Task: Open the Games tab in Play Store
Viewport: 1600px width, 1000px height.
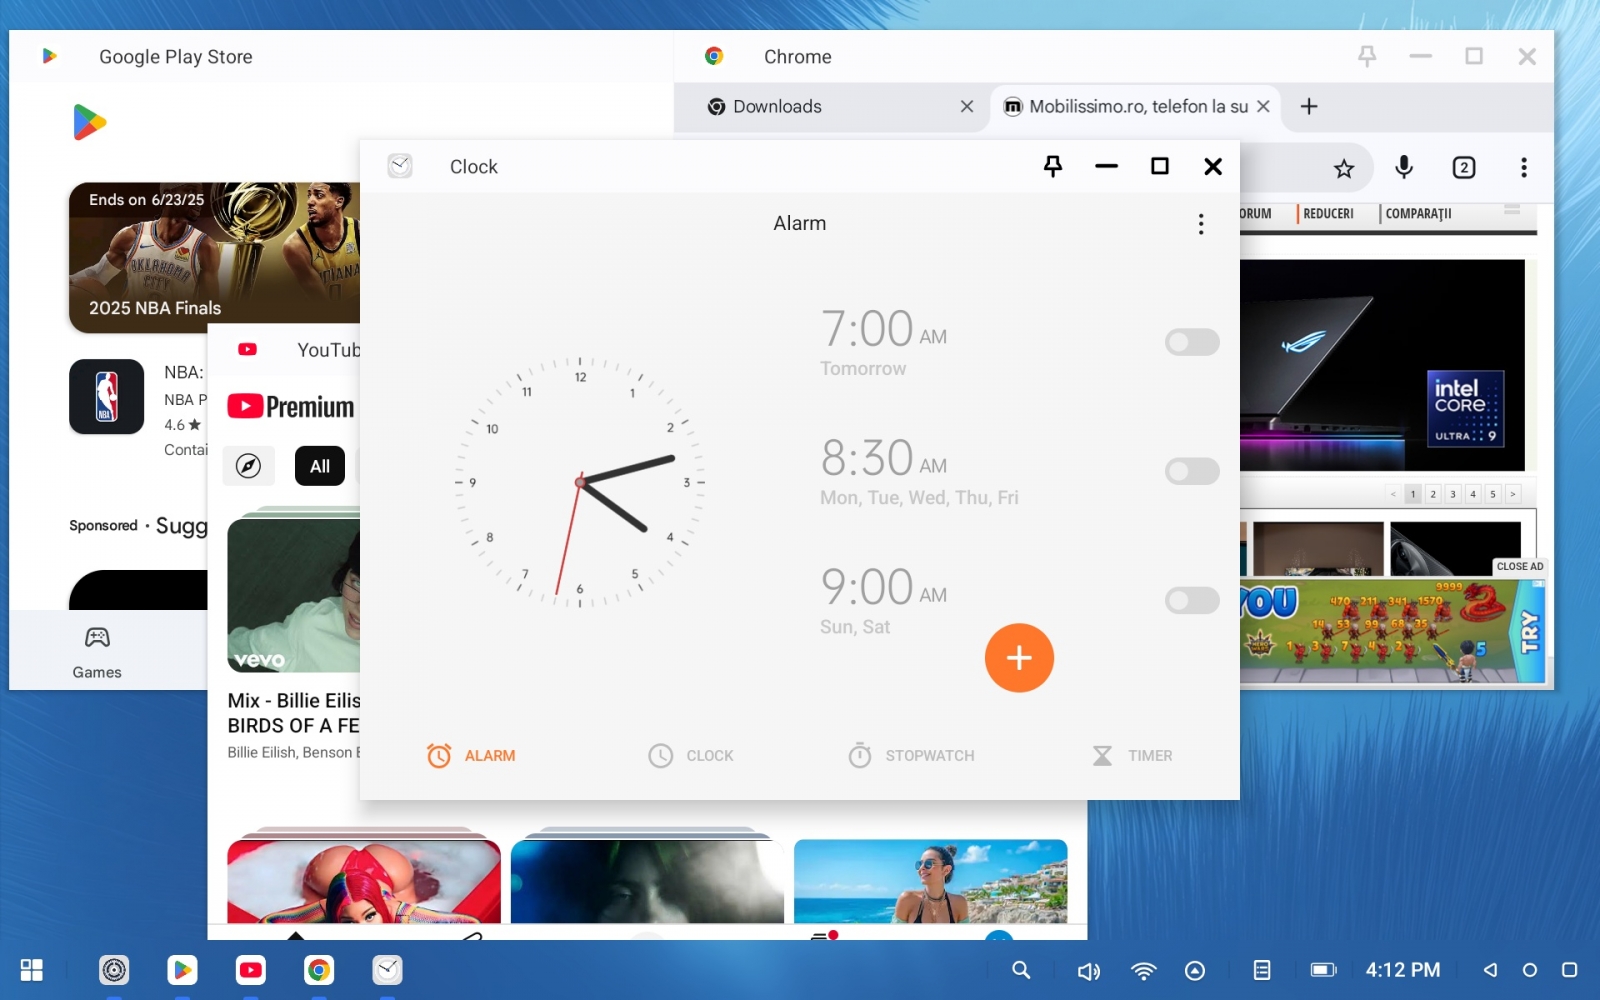Action: (97, 652)
